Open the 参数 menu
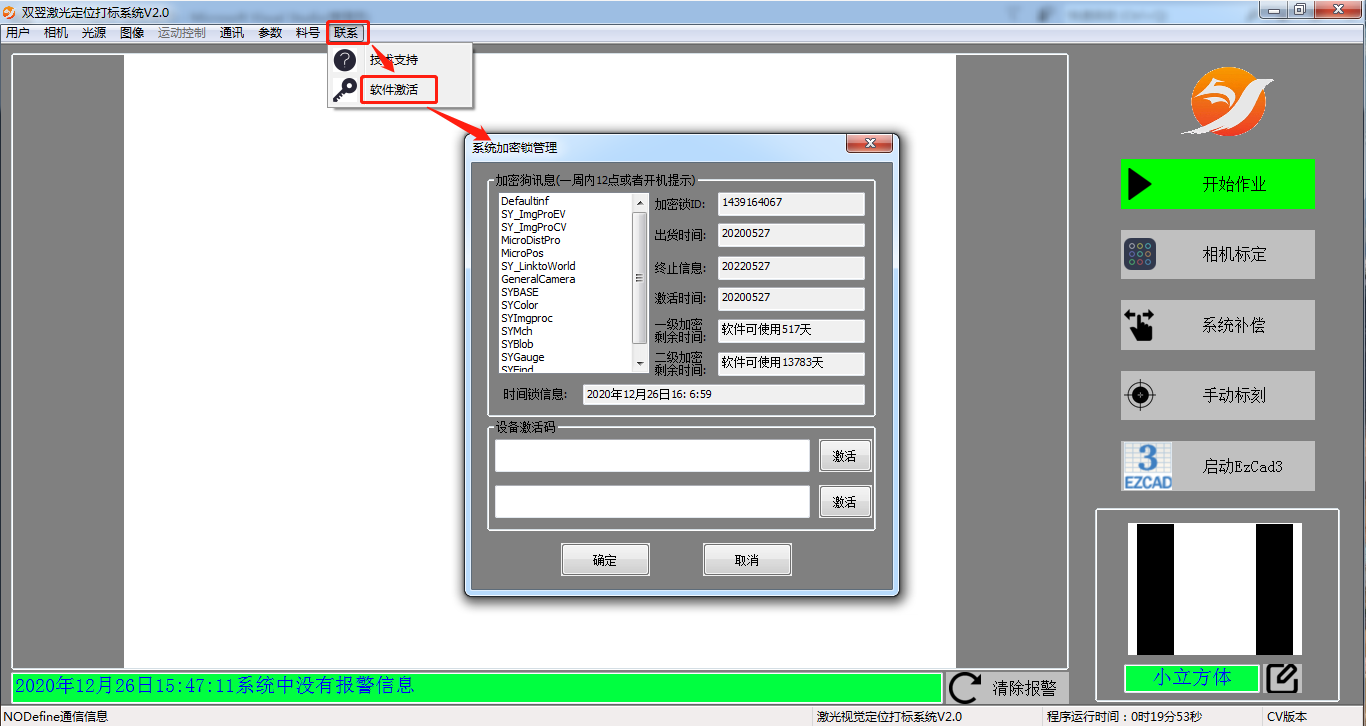Viewport: 1366px width, 726px height. click(x=270, y=33)
